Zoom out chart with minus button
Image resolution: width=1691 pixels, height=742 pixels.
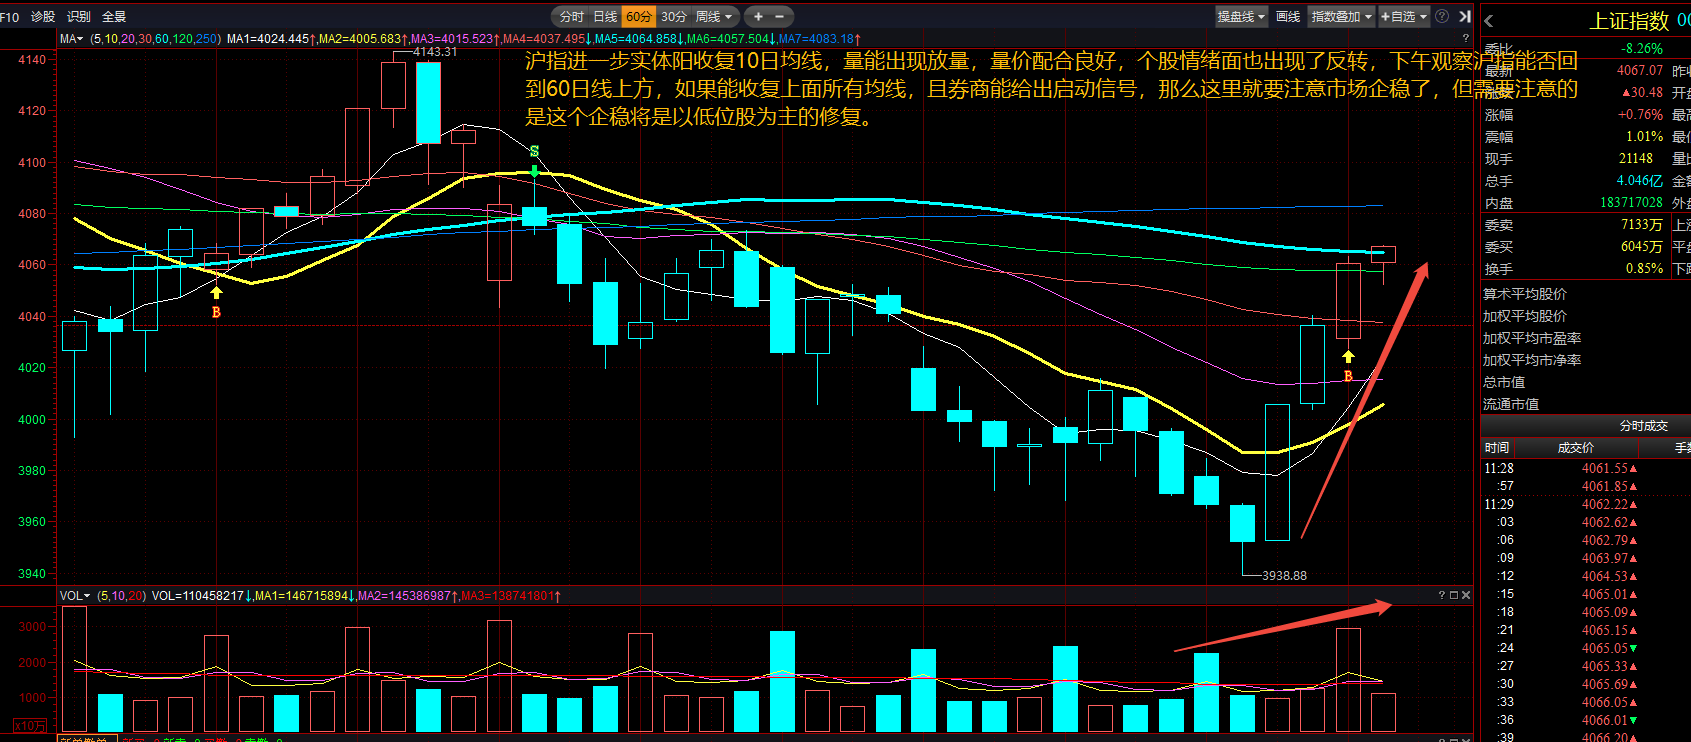[x=779, y=16]
